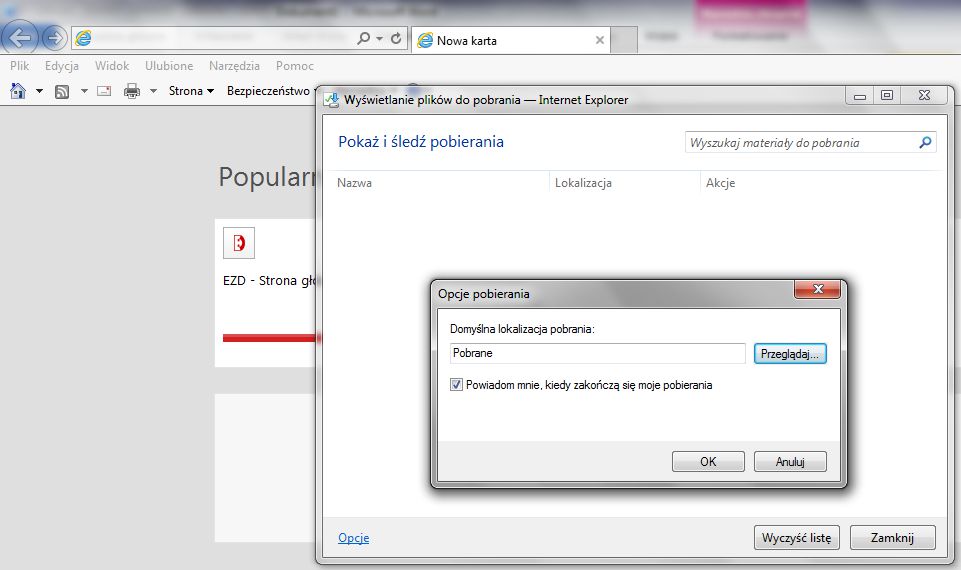
Task: Click the Akcje column header
Action: tap(720, 183)
